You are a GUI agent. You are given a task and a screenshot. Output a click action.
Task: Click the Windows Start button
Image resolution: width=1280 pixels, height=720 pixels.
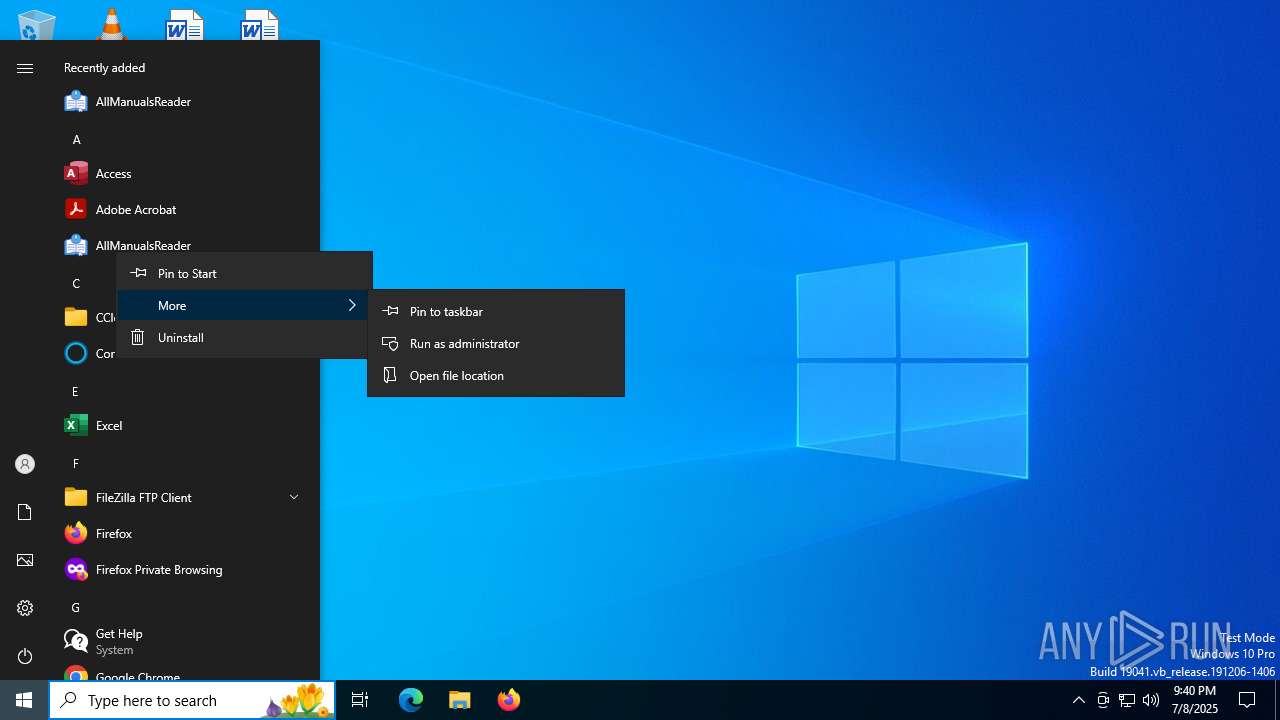24,700
